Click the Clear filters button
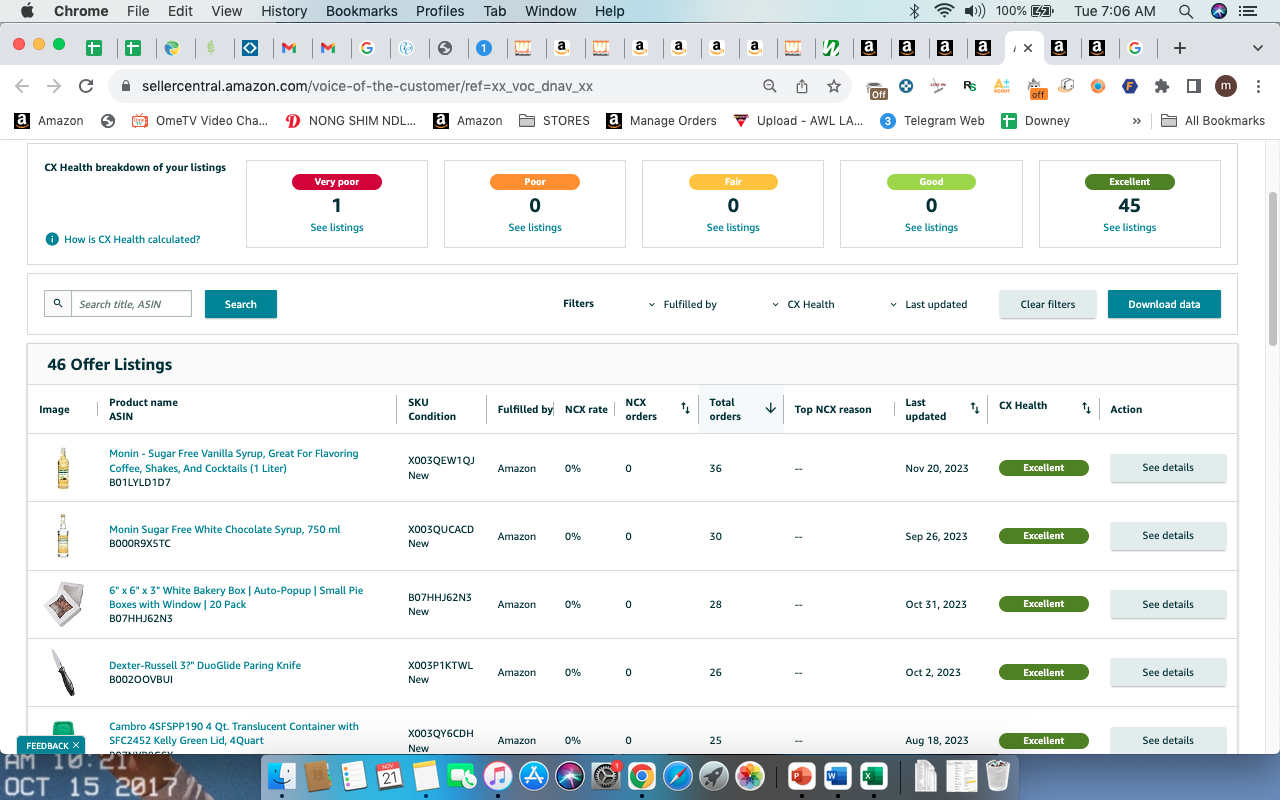Viewport: 1280px width, 800px height. tap(1048, 304)
